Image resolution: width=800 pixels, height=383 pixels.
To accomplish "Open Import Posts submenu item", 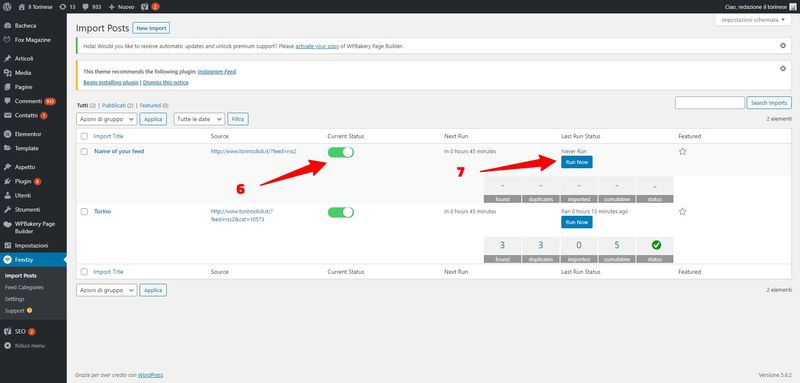I will click(20, 276).
